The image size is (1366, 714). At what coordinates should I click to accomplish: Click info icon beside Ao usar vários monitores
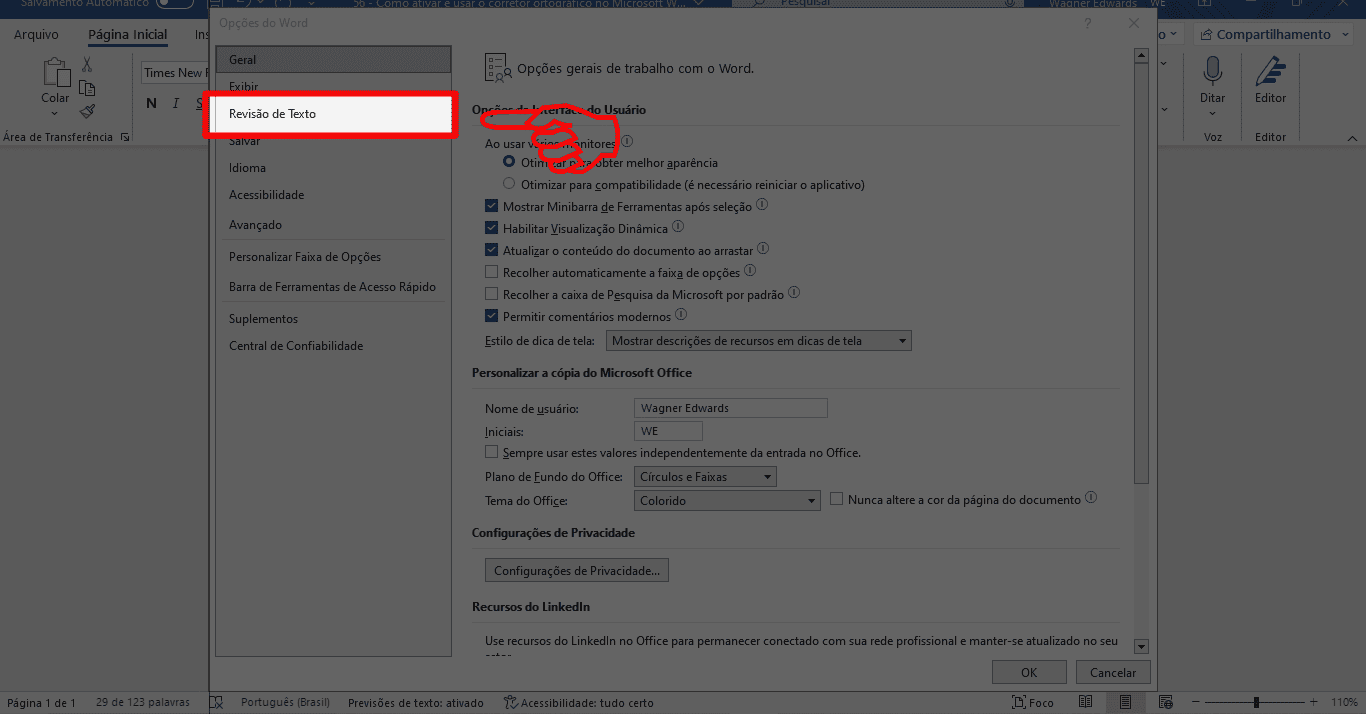click(x=627, y=143)
